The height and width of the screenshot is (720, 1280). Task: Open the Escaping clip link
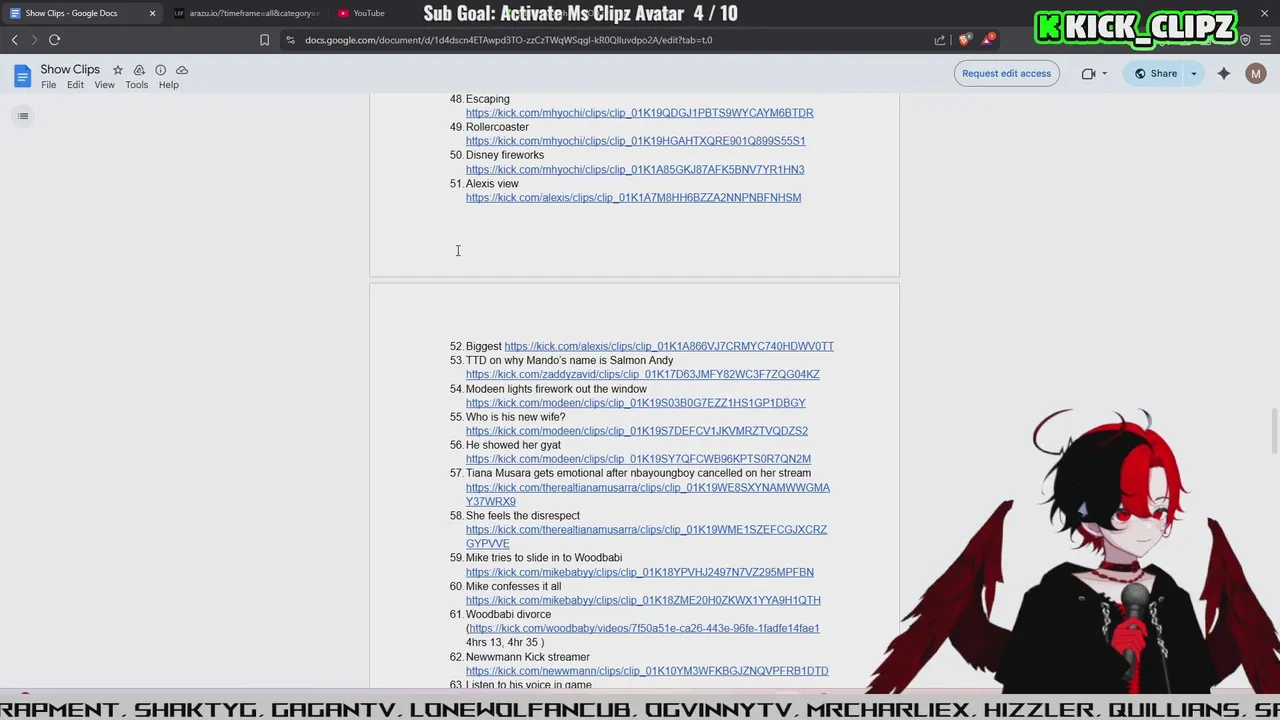639,113
